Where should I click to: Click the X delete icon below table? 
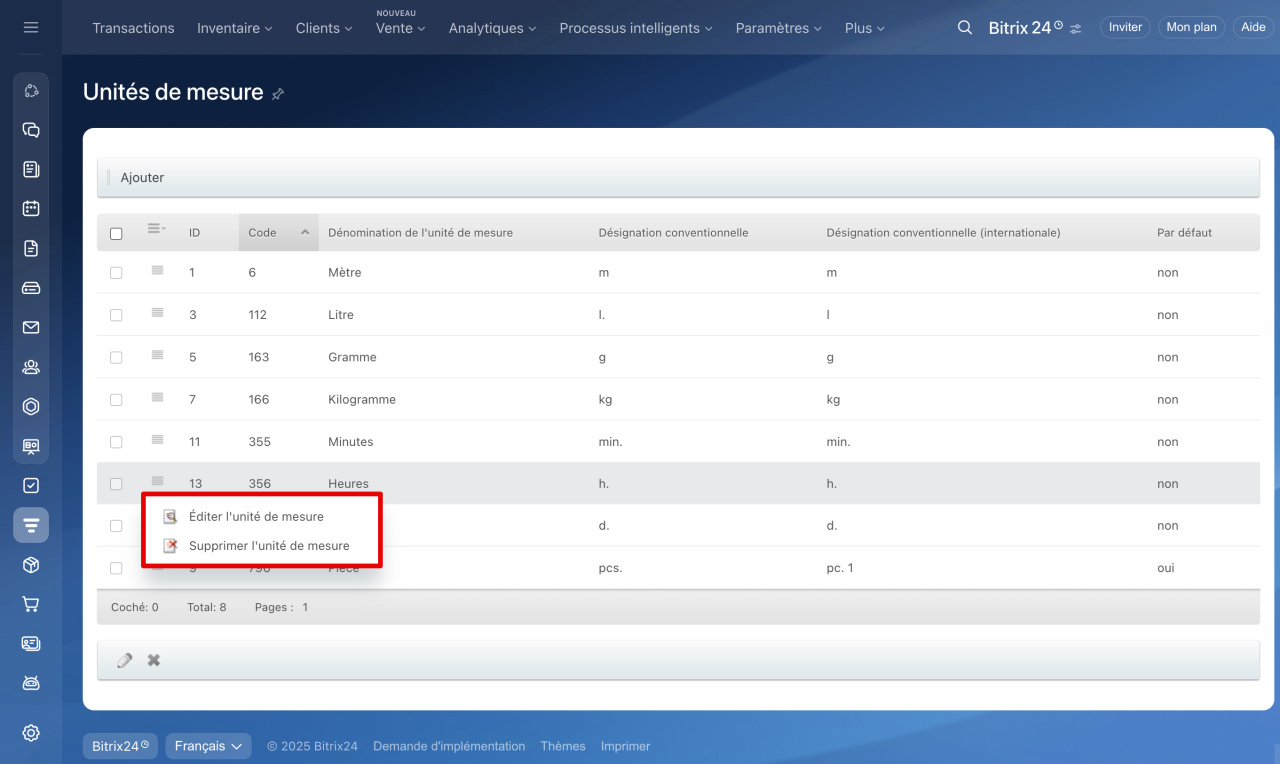(154, 660)
